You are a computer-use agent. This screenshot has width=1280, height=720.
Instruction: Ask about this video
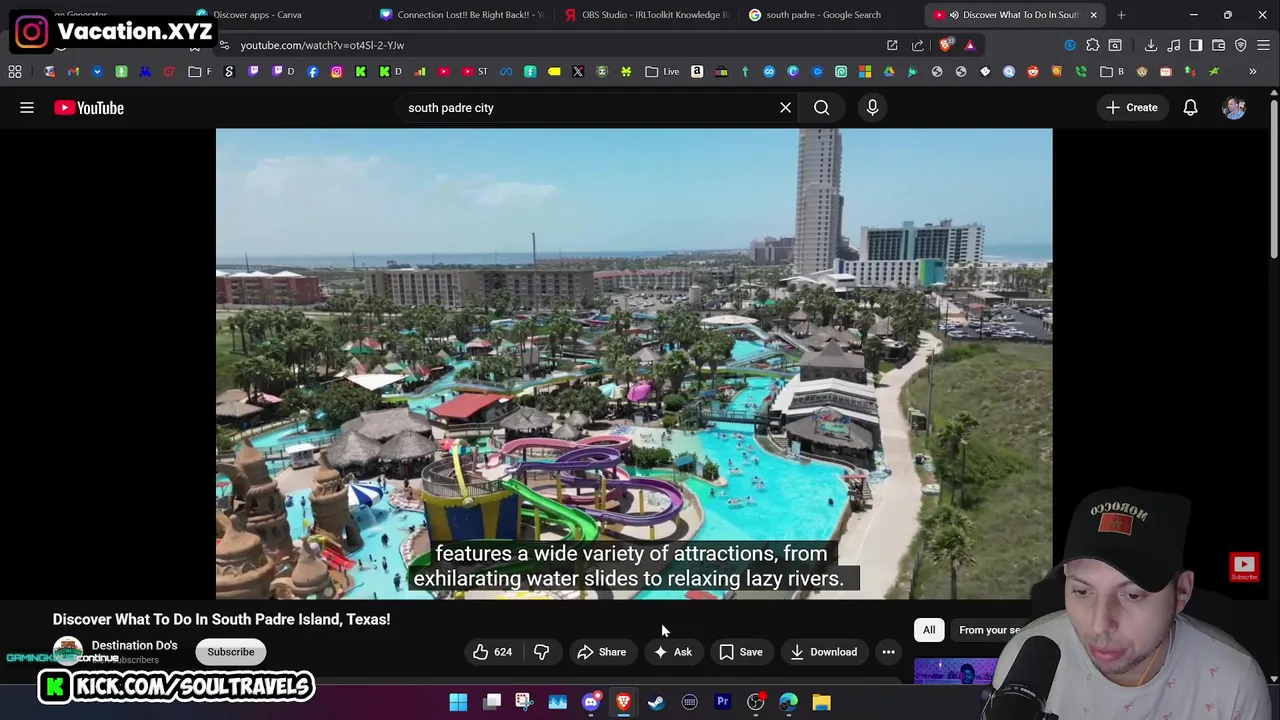tap(673, 652)
